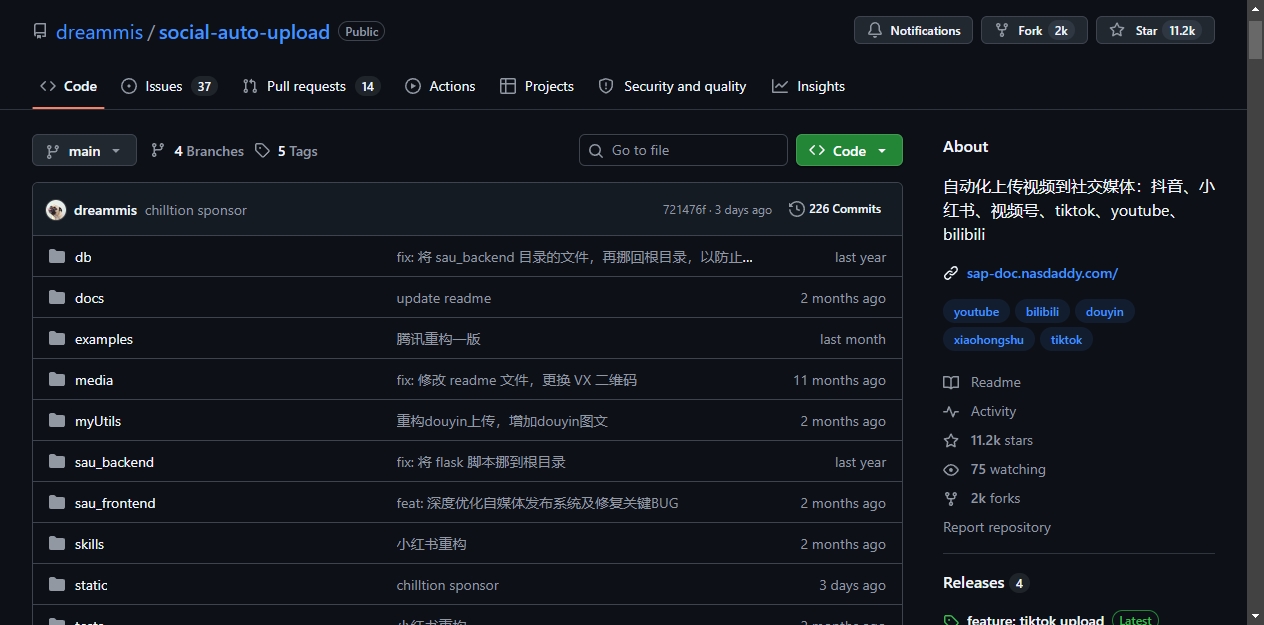
Task: View the 11.2k stars link
Action: click(x=1002, y=440)
